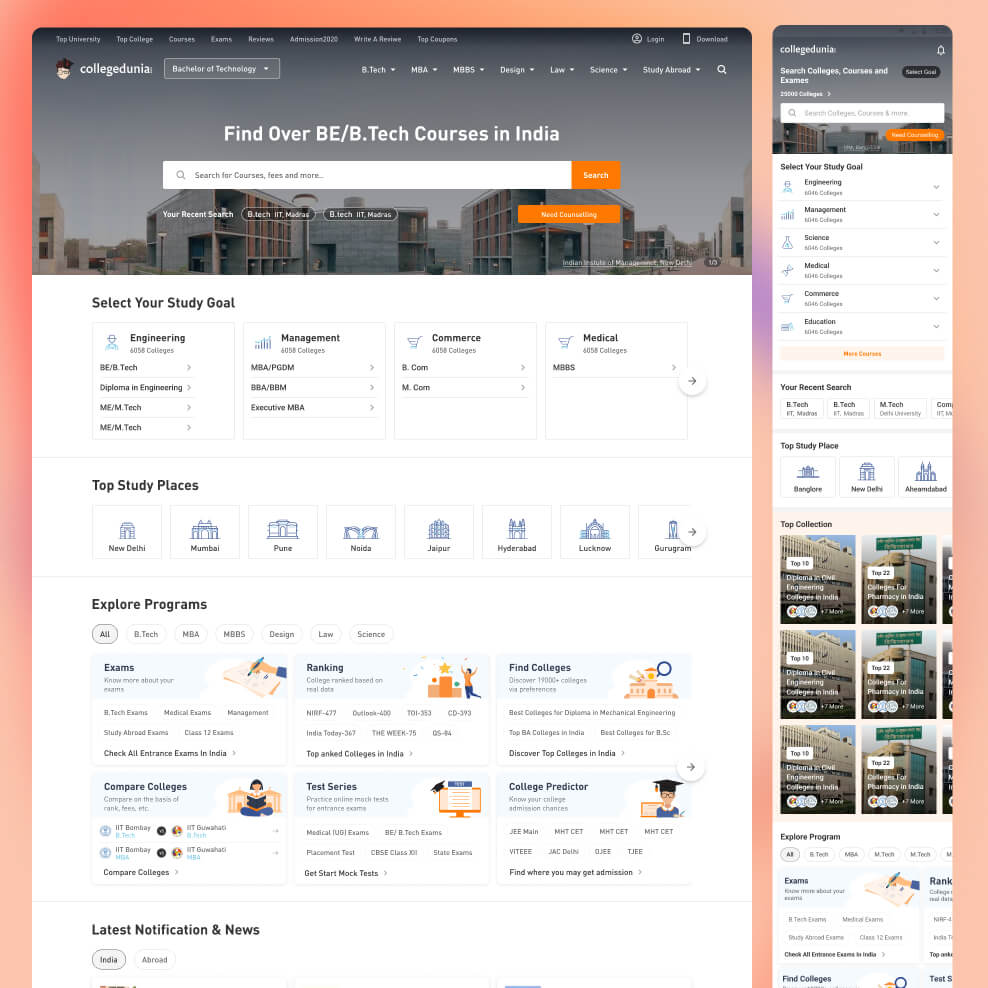The width and height of the screenshot is (988, 988).
Task: Tap Aheamdabad tile in mobile view
Action: tap(925, 477)
